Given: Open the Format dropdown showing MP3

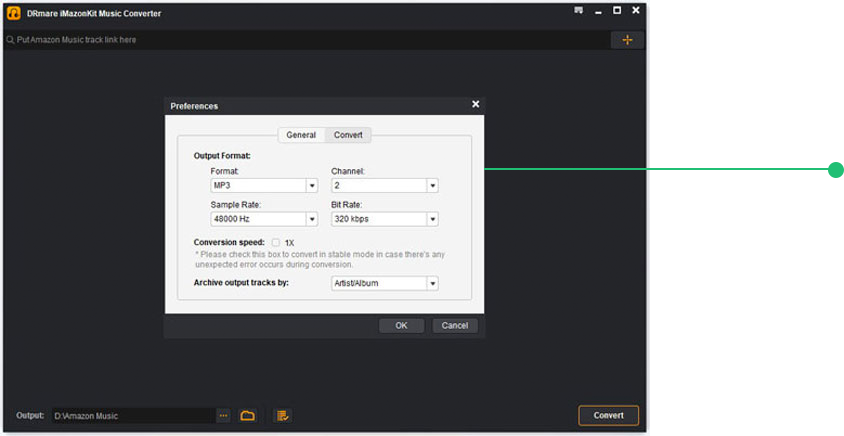Looking at the screenshot, I should pos(264,186).
